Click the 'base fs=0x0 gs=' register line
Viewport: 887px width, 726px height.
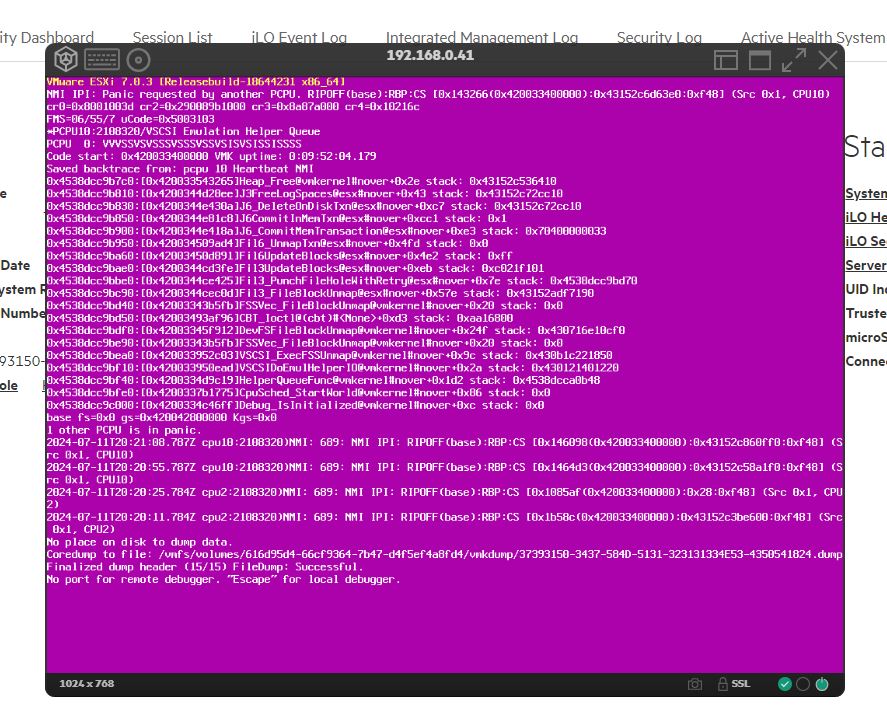[161, 418]
